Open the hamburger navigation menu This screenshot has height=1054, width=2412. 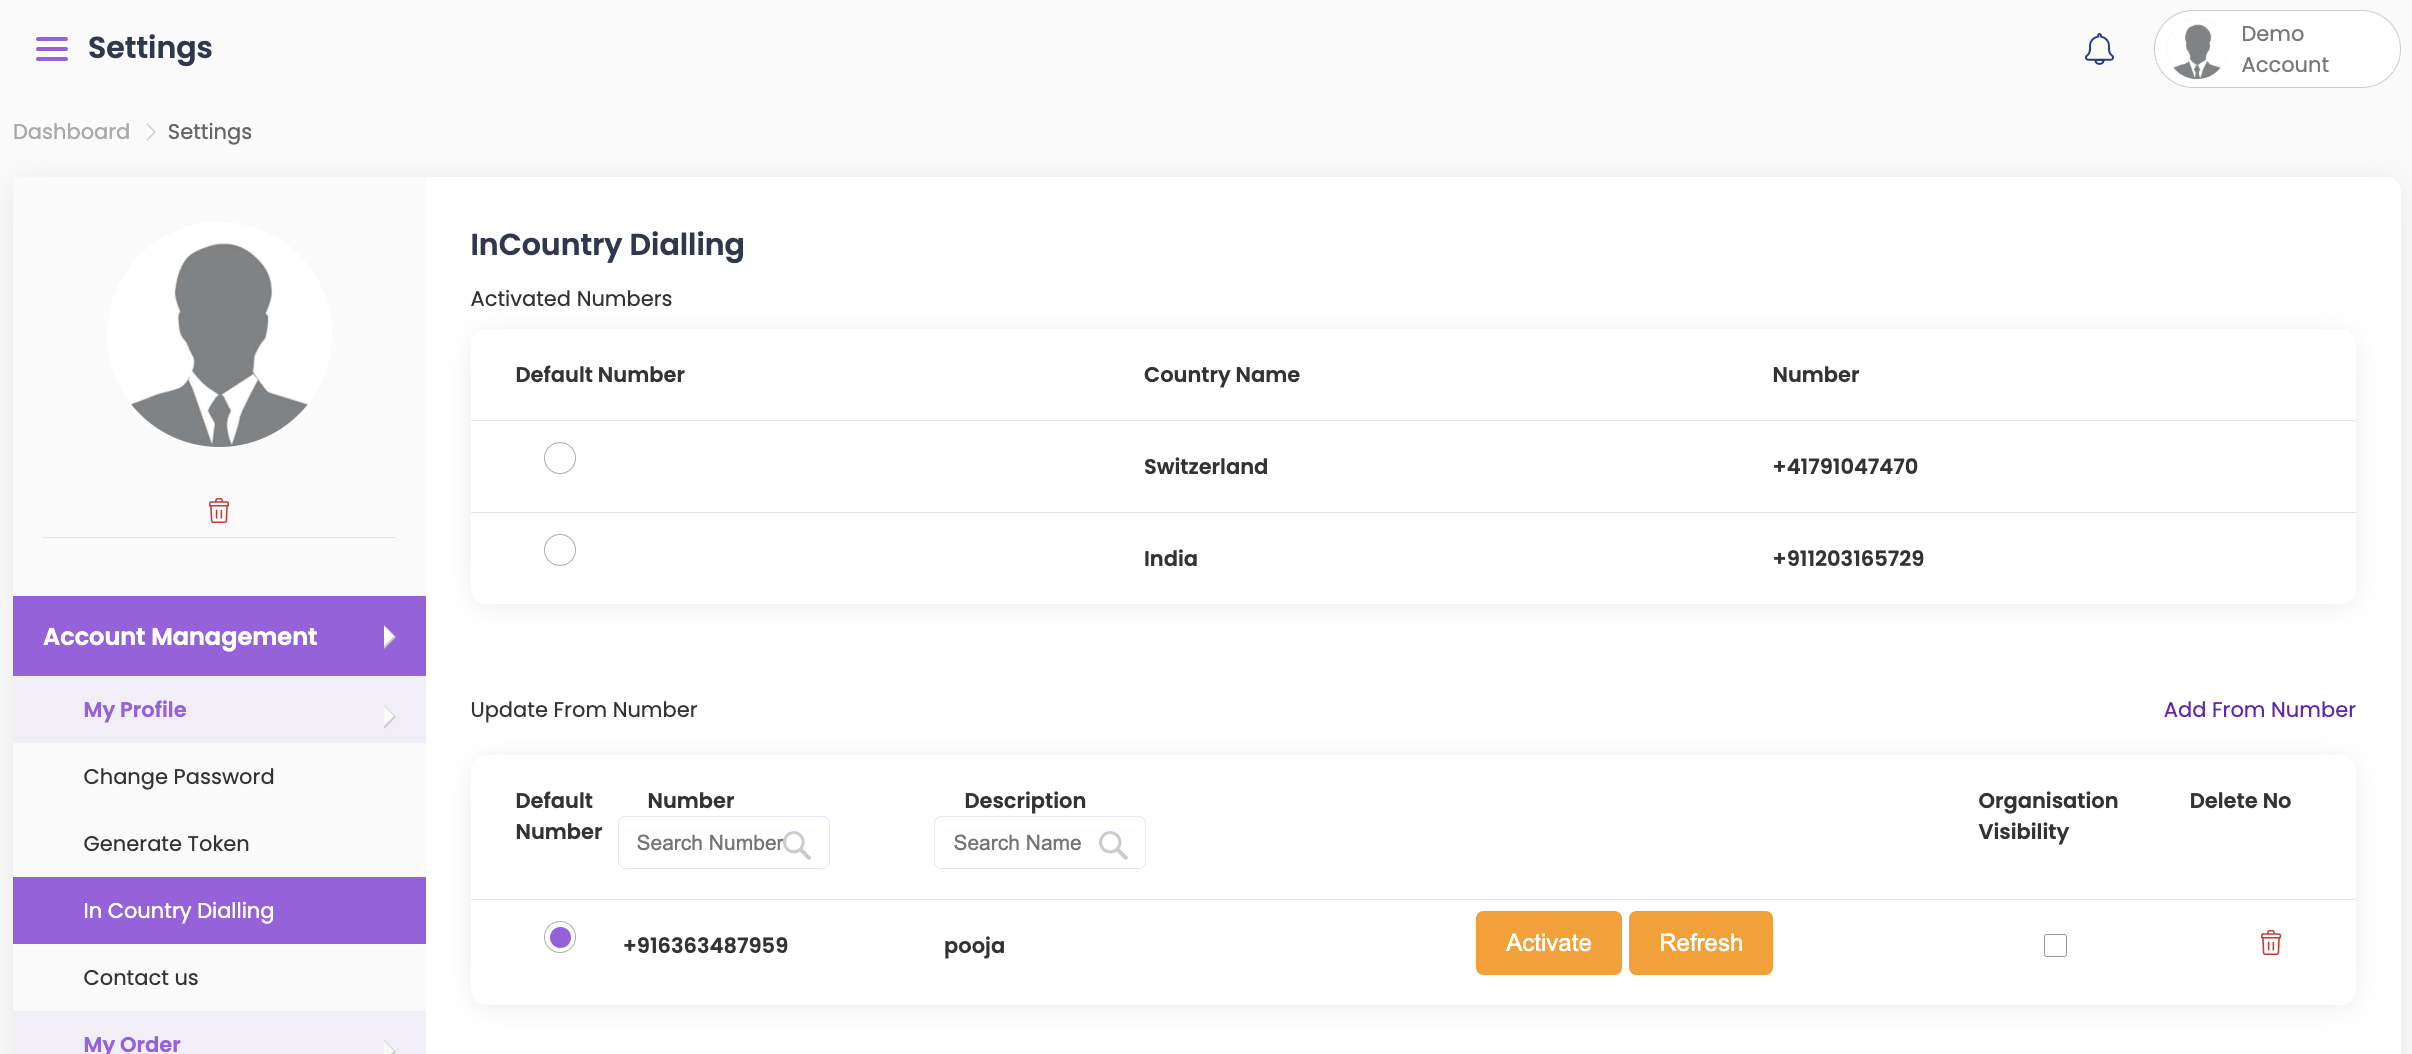tap(52, 48)
